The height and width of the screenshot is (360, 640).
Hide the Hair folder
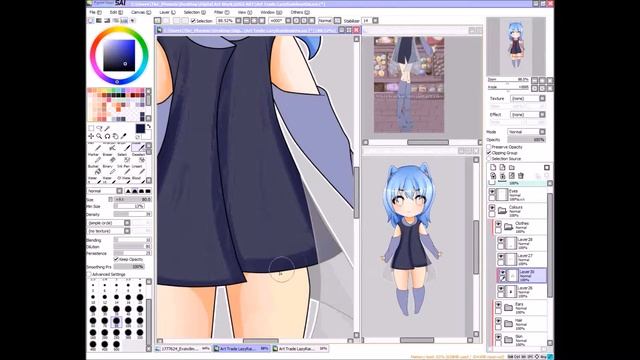tap(499, 321)
